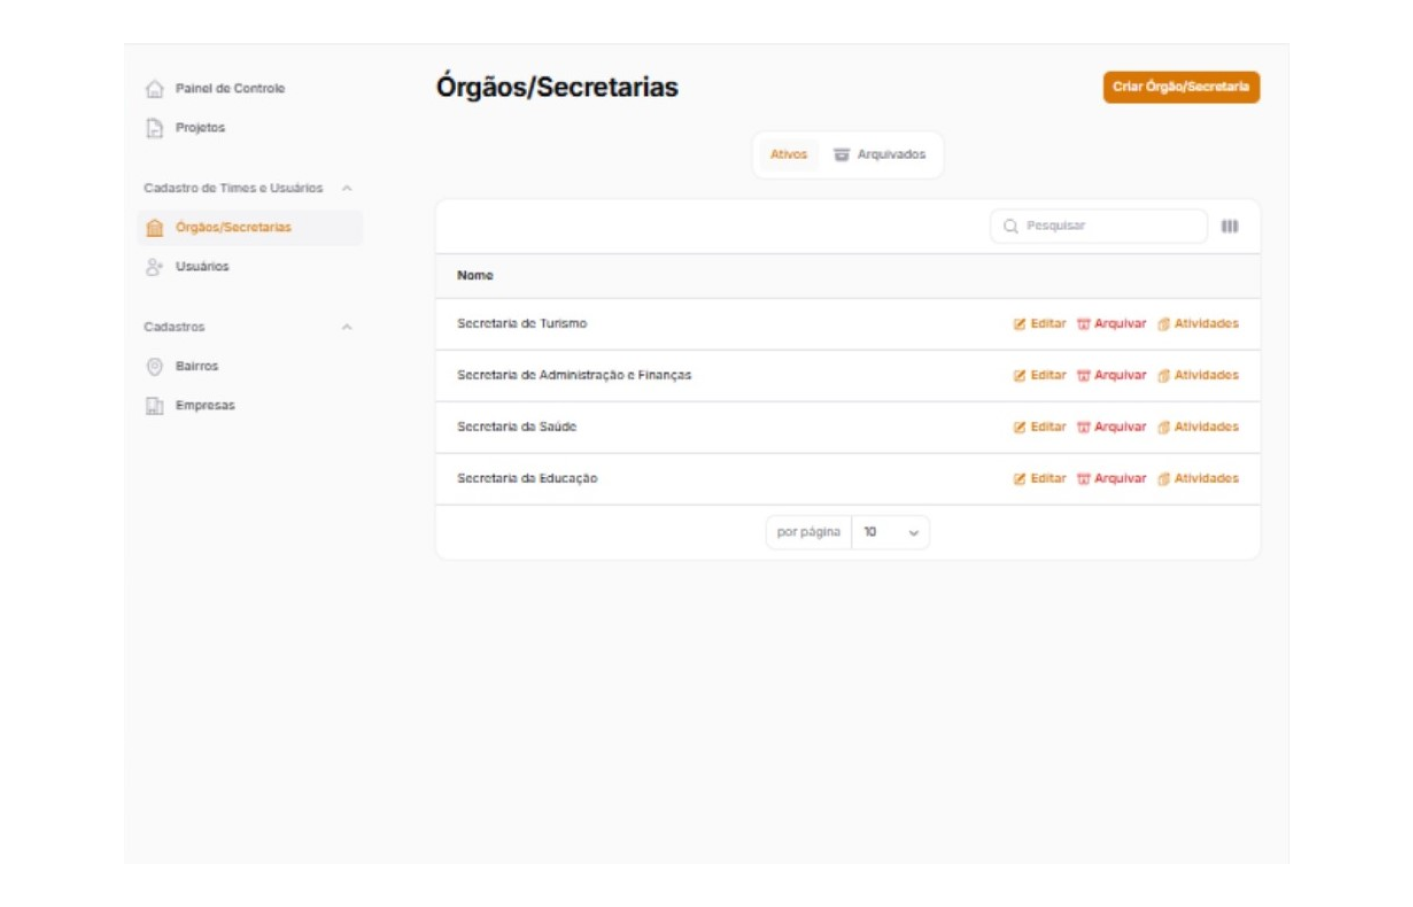Switch to the Arquivados tab
This screenshot has height=907, width=1413.
click(880, 155)
